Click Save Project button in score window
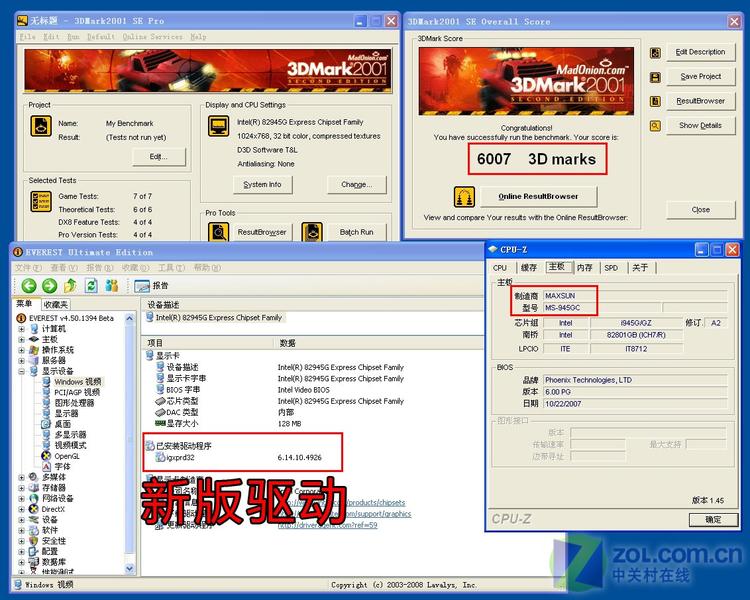Screen dimensions: 750x600 click(701, 77)
